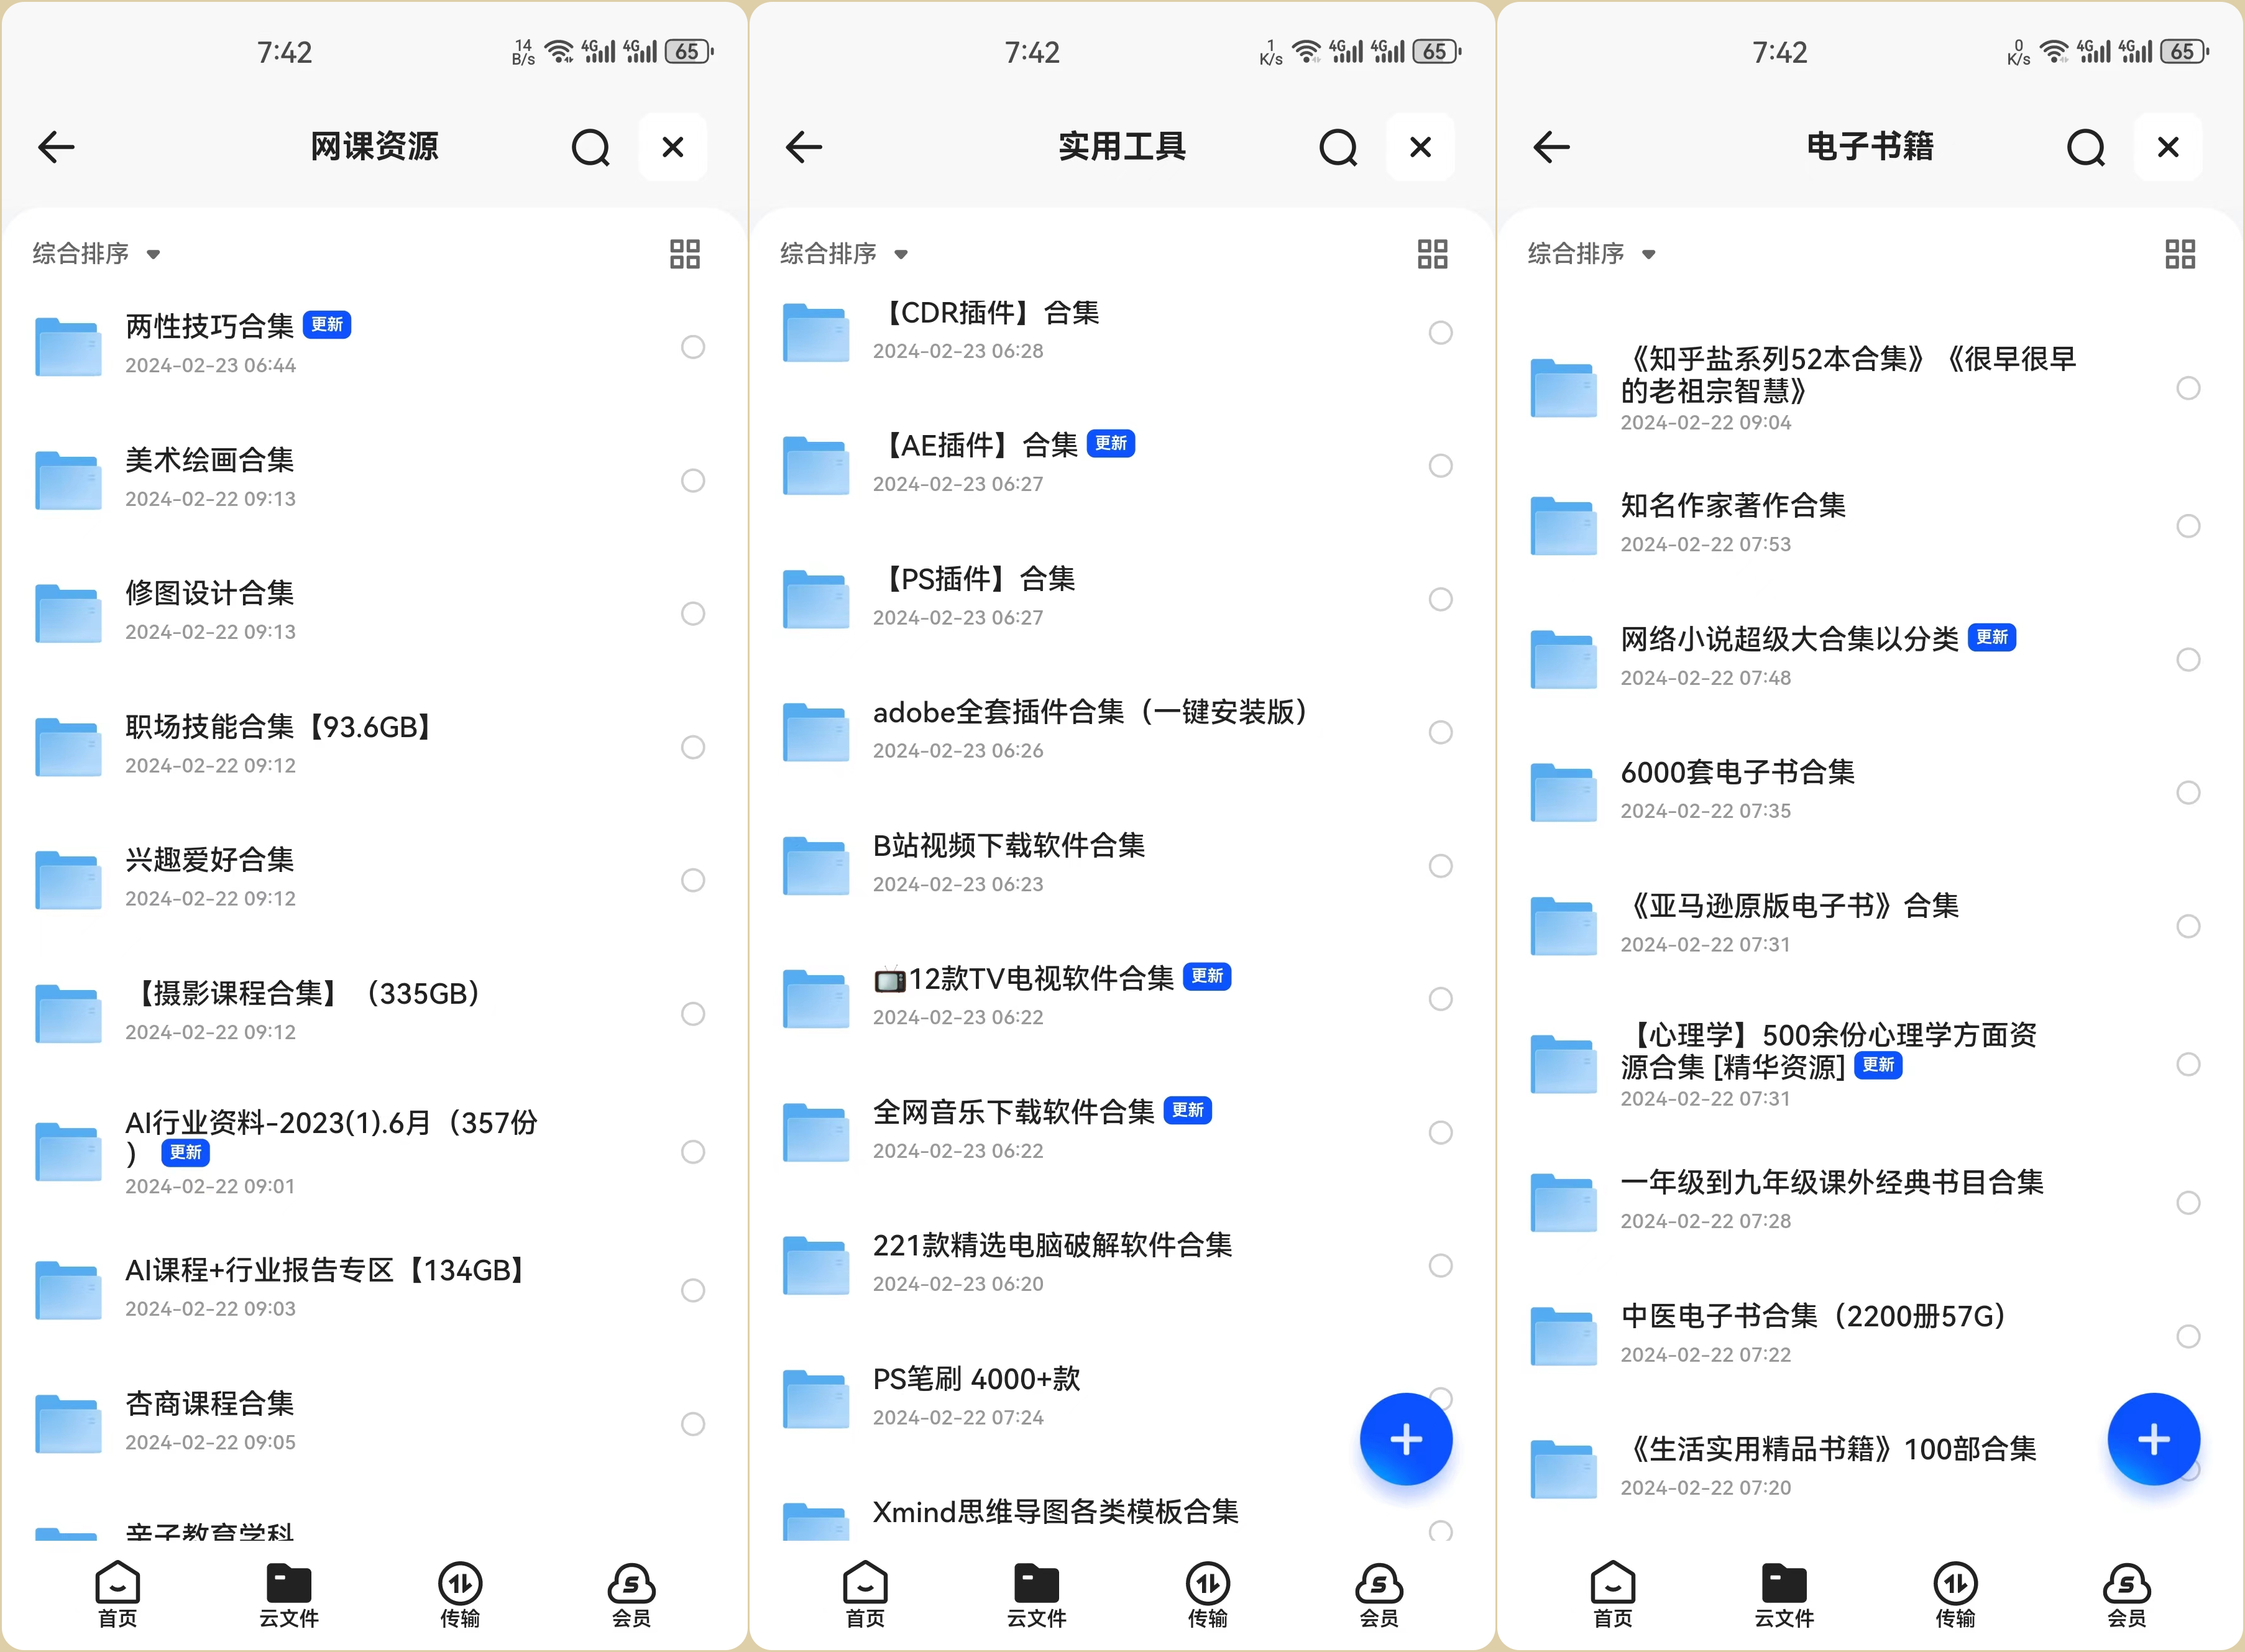This screenshot has height=1652, width=2245.
Task: Open the 知名作家著作合集 folder icon
Action: pyautogui.click(x=1564, y=525)
